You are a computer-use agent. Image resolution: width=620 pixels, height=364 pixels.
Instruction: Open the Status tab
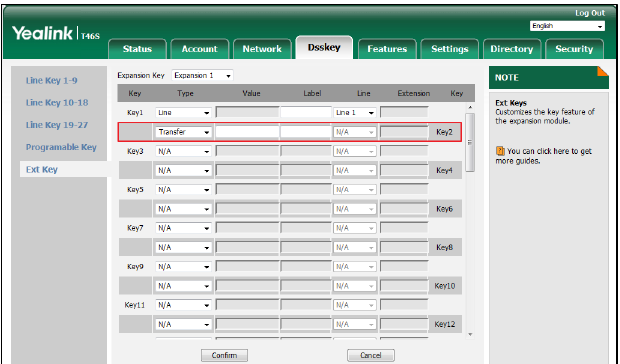click(137, 49)
